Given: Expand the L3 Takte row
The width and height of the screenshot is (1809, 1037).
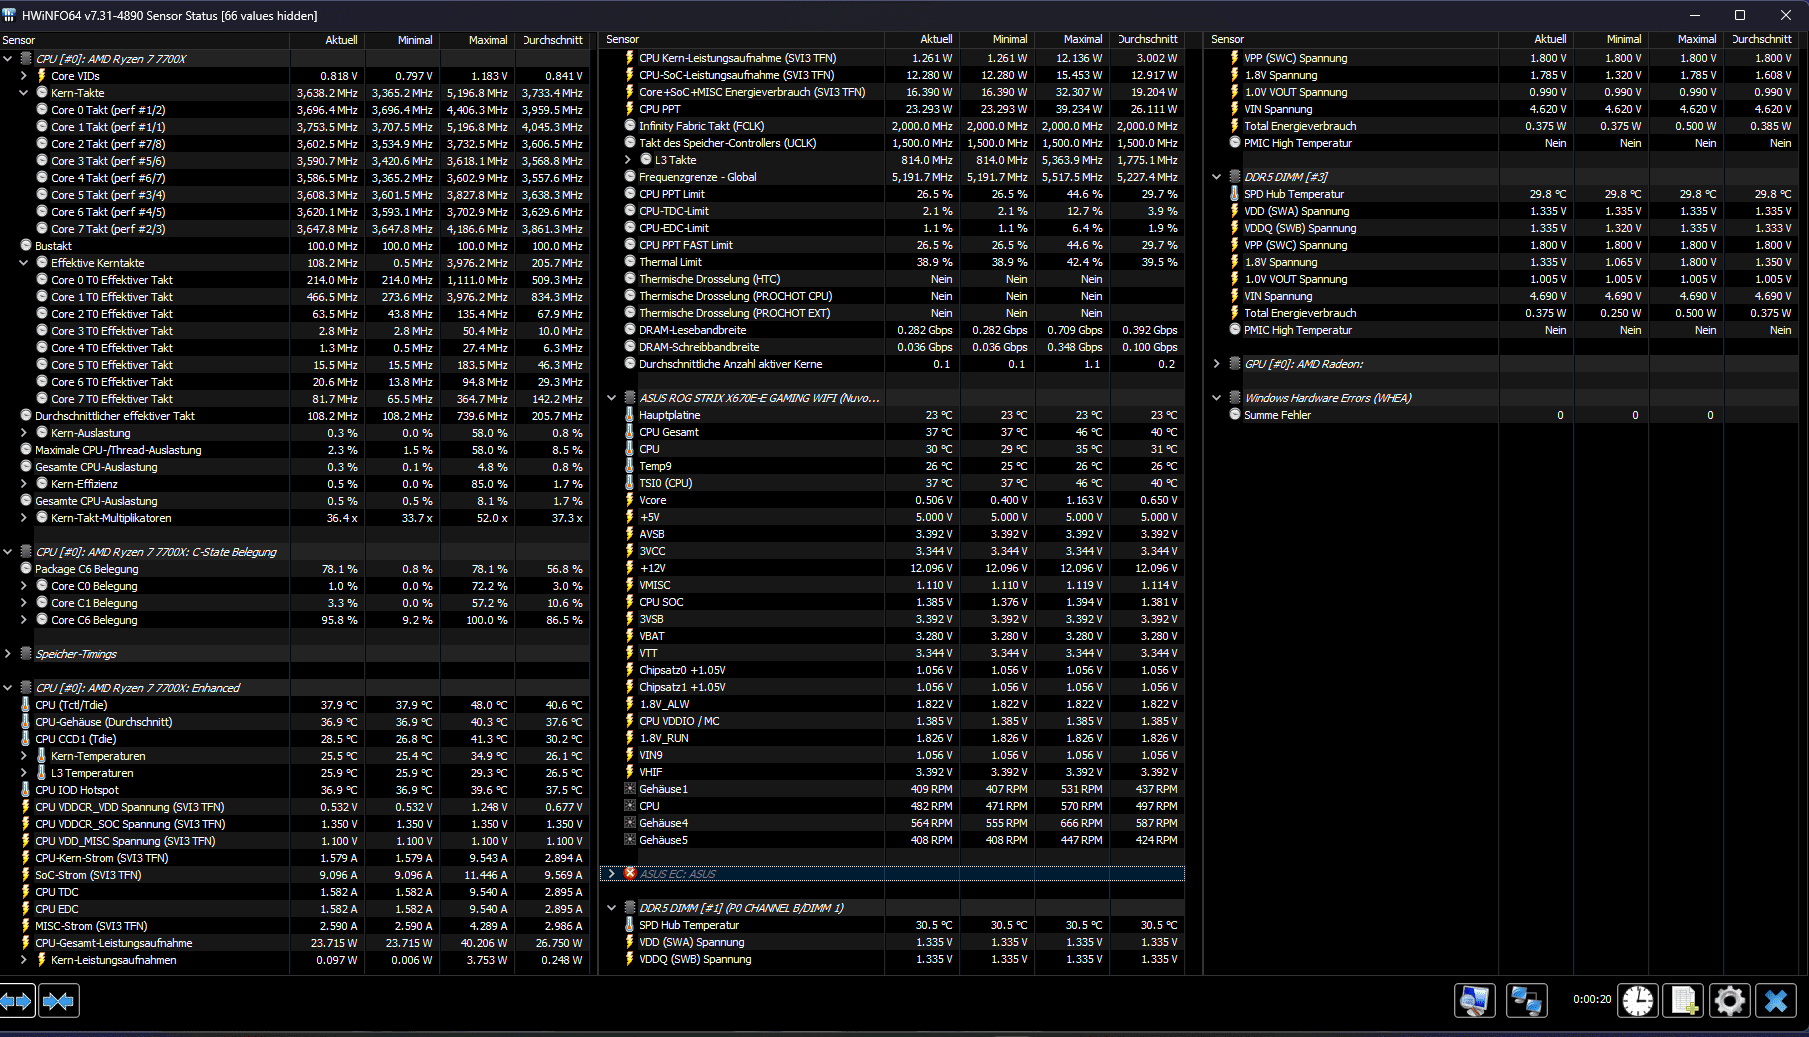Looking at the screenshot, I should pyautogui.click(x=628, y=160).
